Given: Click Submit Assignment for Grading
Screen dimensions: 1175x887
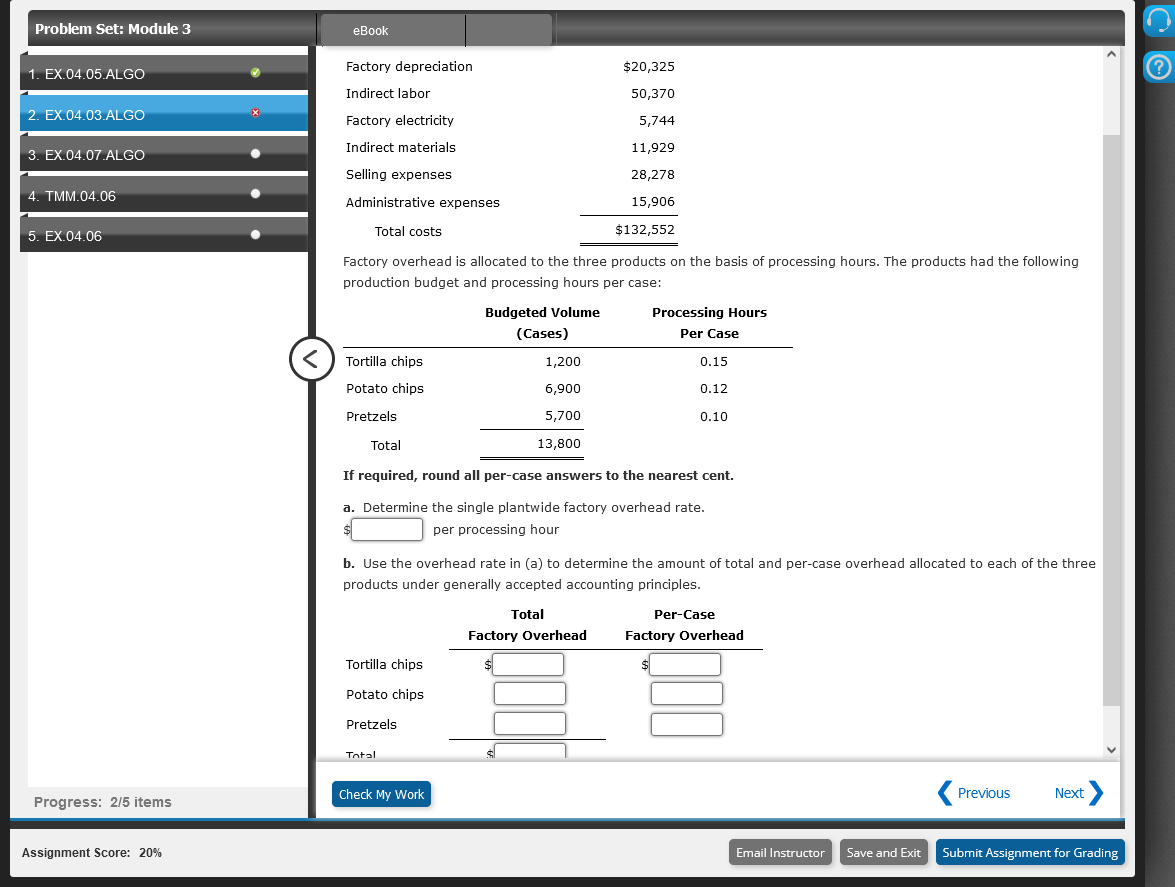Looking at the screenshot, I should (1030, 853).
